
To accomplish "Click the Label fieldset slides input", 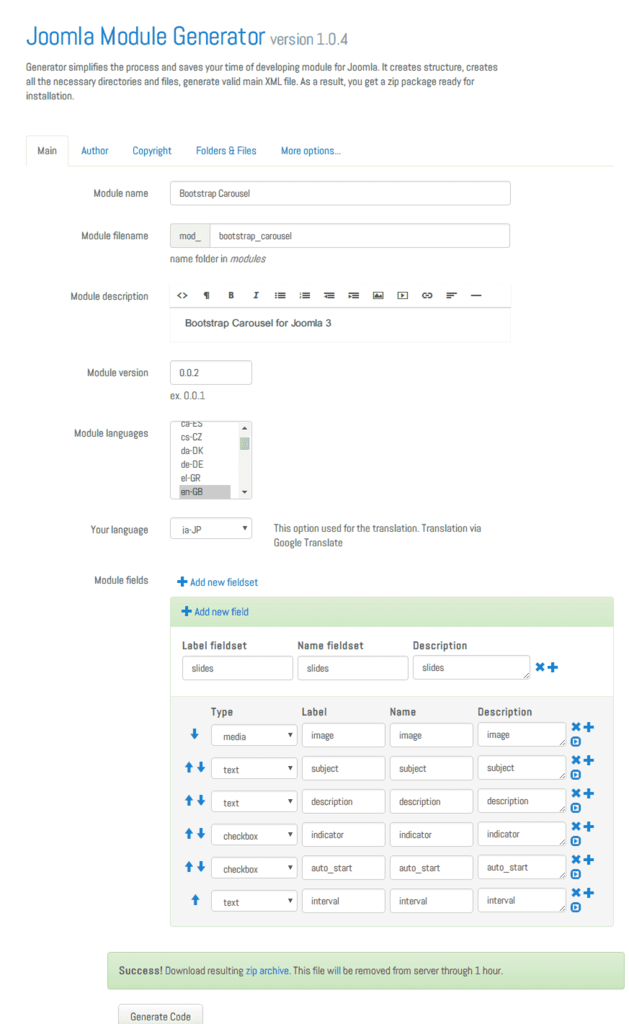I will [x=237, y=668].
